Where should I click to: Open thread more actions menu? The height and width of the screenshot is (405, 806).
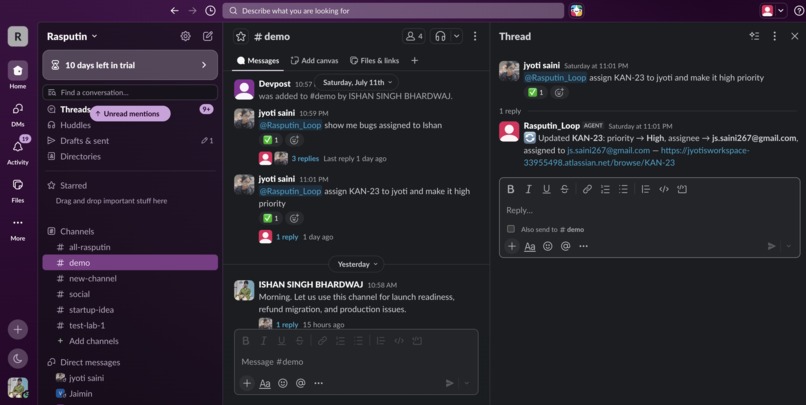[x=775, y=36]
